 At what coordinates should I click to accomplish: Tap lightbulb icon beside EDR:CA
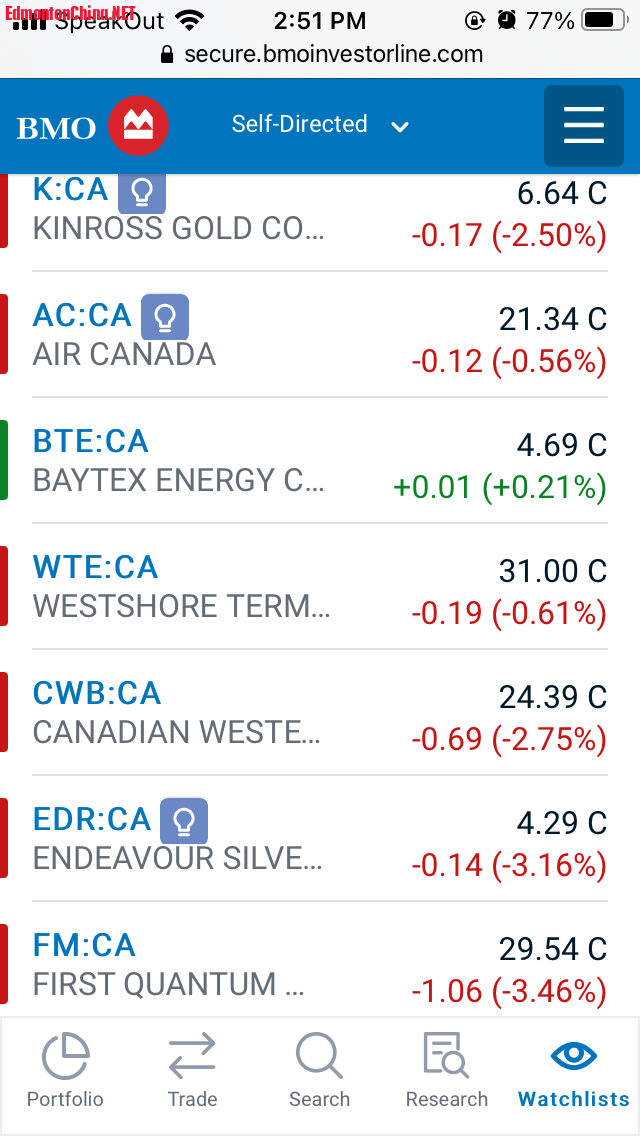pos(184,821)
